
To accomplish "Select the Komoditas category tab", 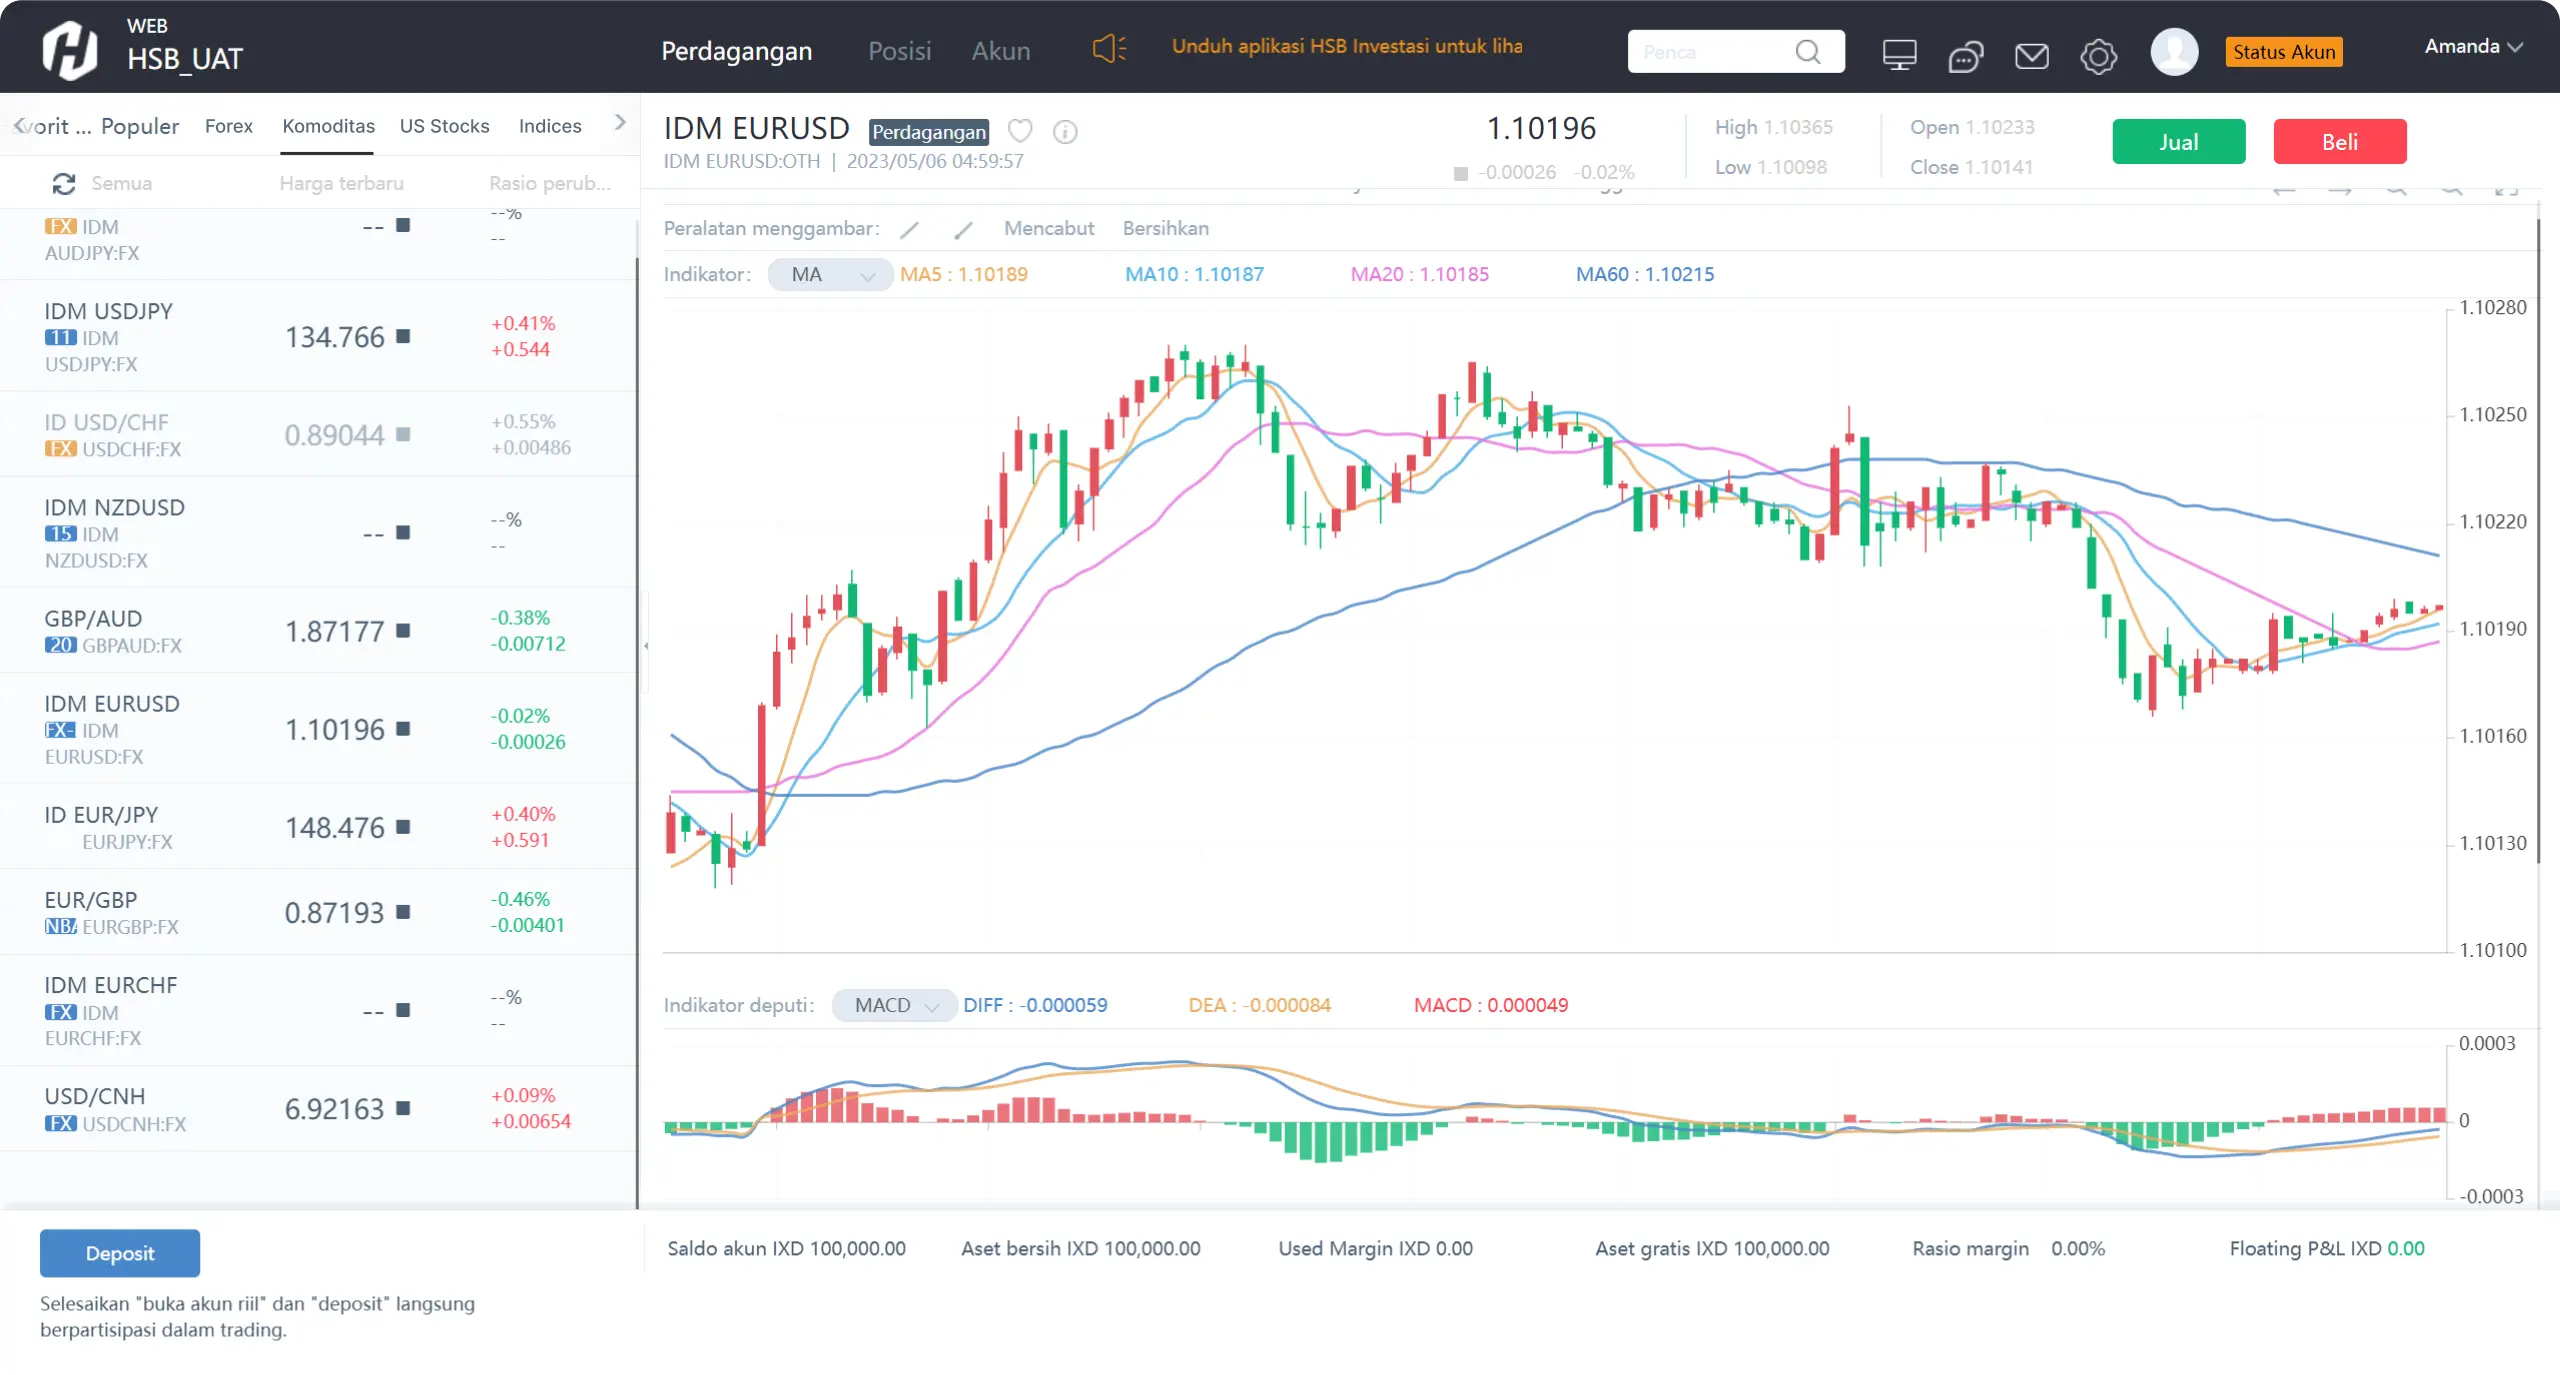I will click(328, 126).
